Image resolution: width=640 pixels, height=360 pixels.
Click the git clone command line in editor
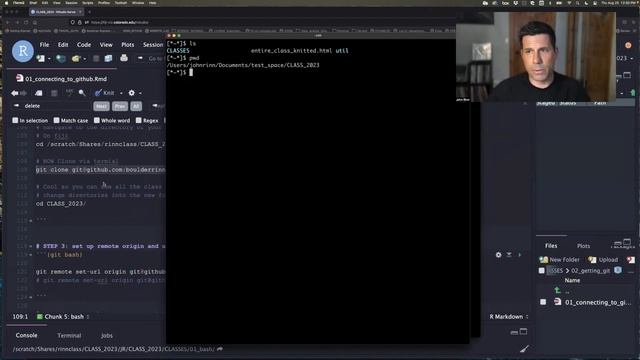(100, 170)
